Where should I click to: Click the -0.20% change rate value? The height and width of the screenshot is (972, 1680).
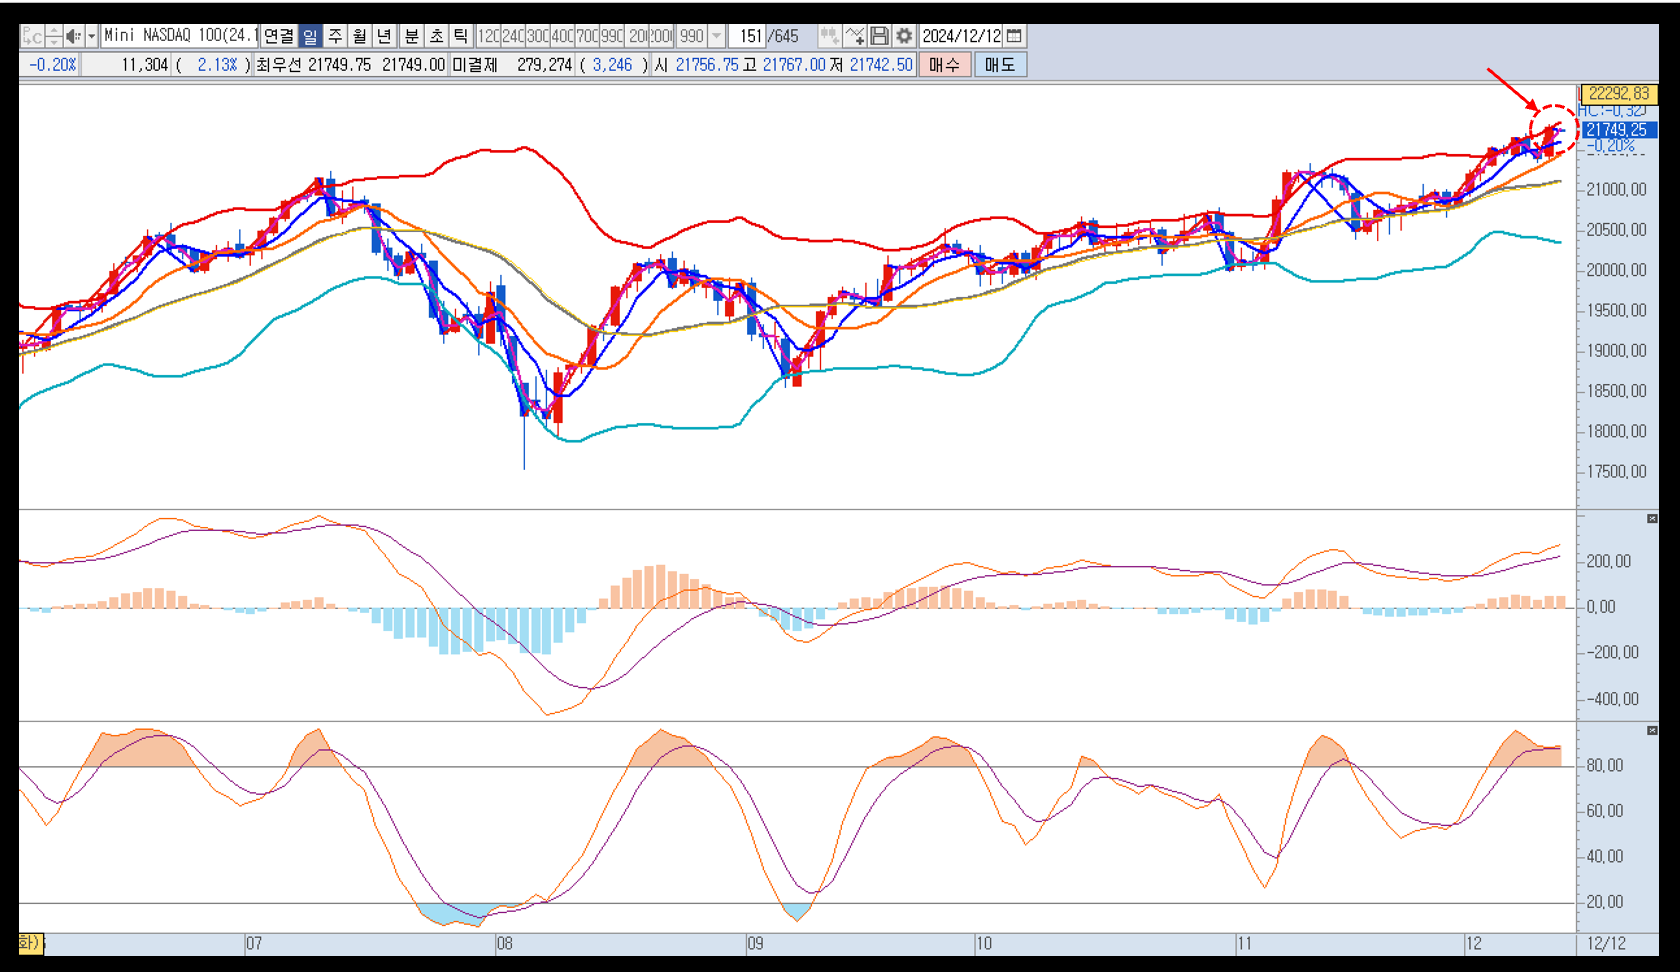52,65
